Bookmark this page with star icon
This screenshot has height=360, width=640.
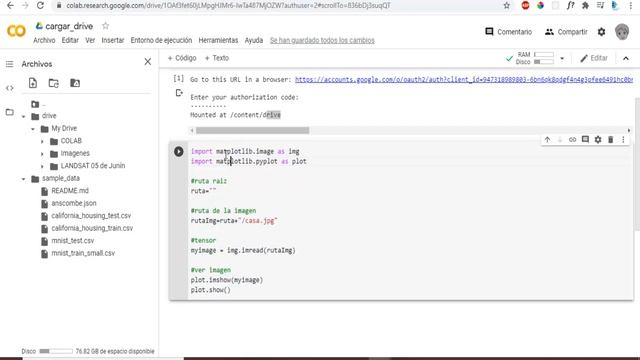click(x=507, y=5)
